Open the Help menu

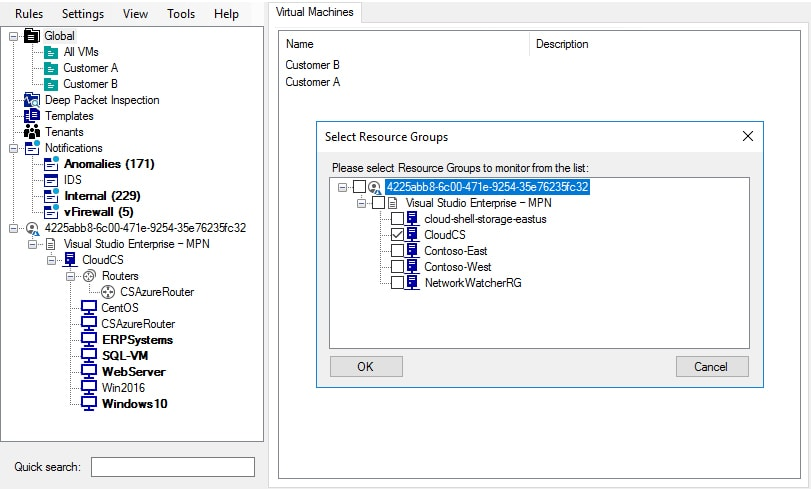(x=226, y=14)
